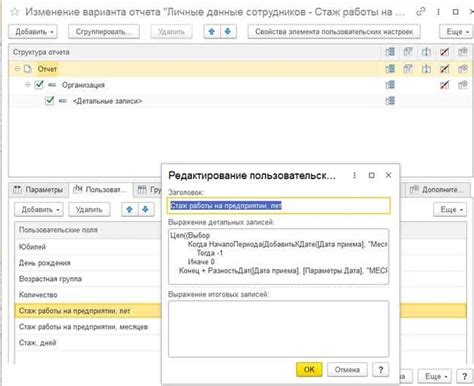Select the Юбилей user field

click(88, 247)
